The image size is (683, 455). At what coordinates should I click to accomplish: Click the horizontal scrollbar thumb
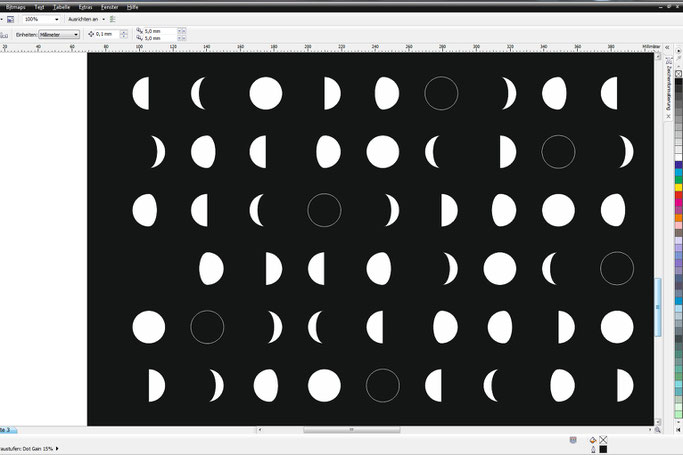pos(352,430)
